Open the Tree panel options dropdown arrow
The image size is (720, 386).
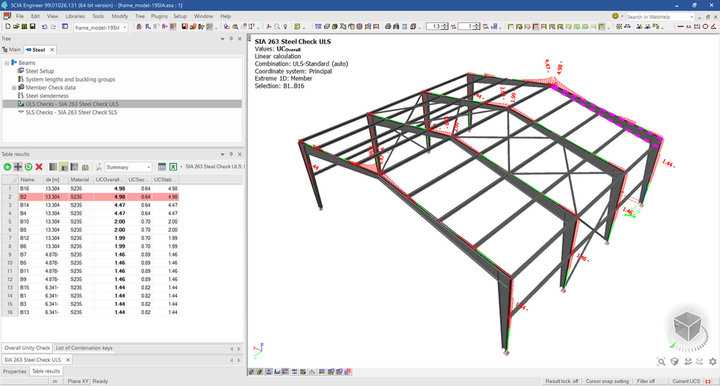click(223, 39)
